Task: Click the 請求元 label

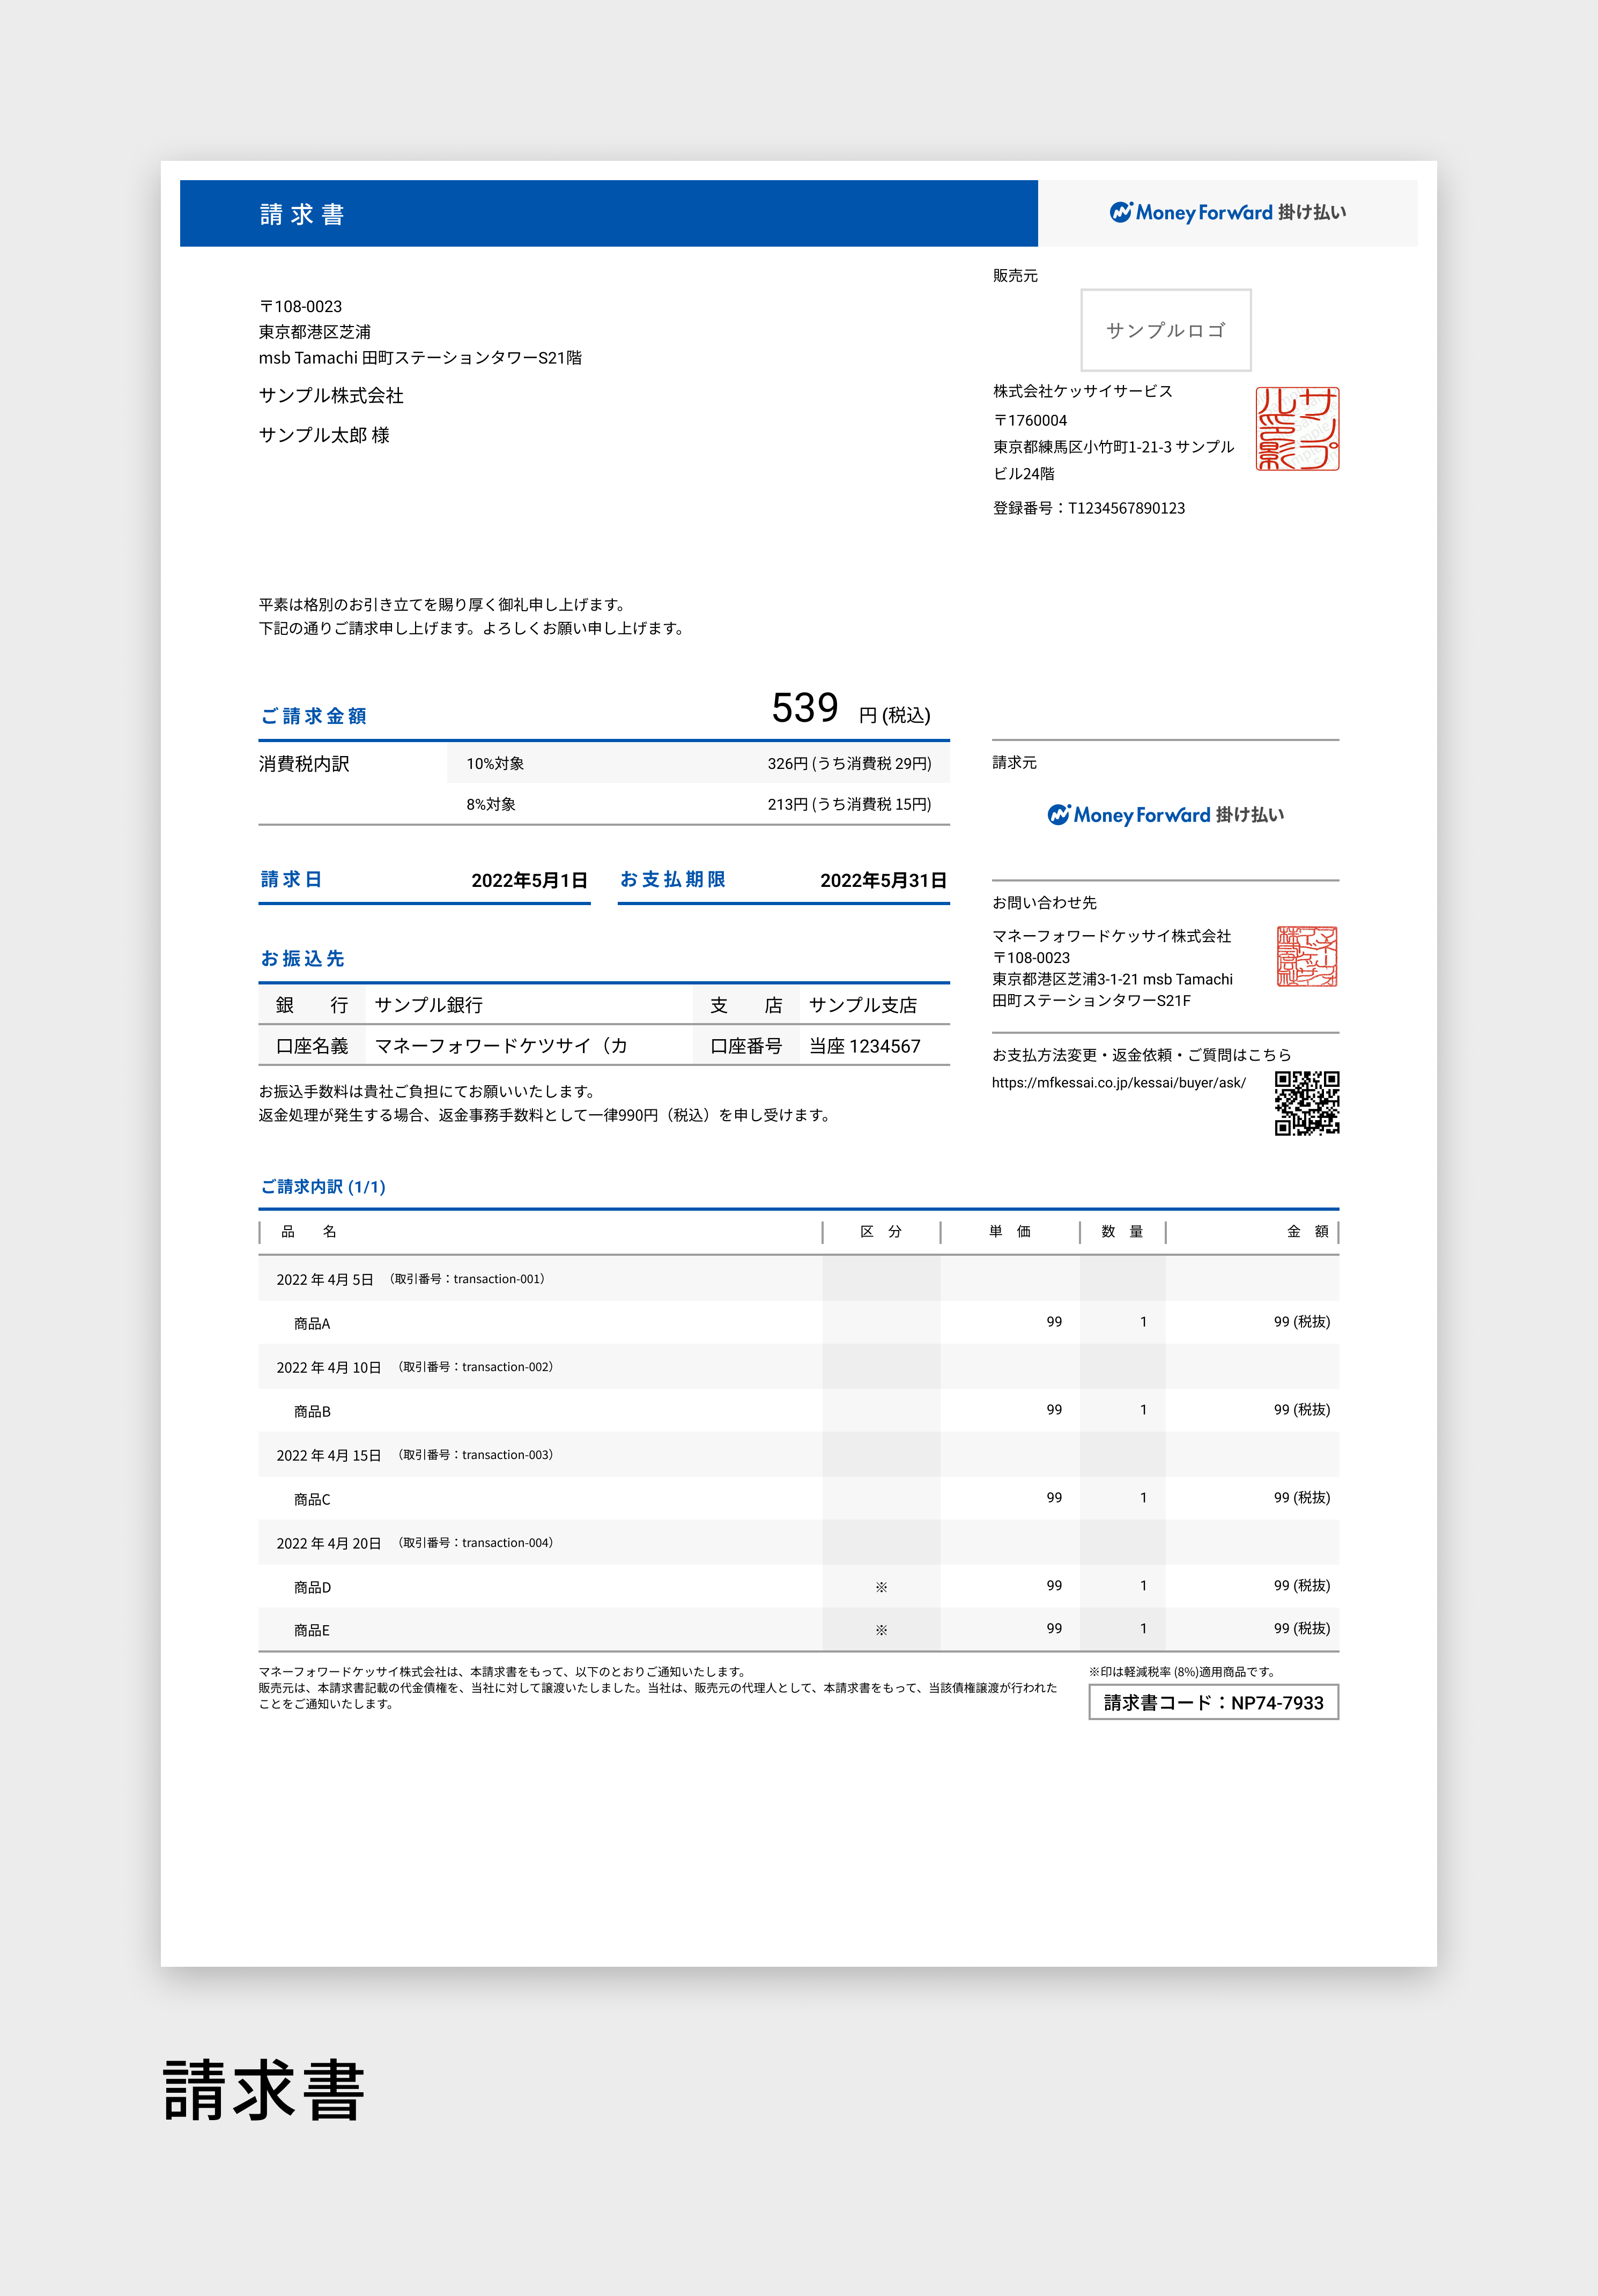Action: coord(1014,763)
